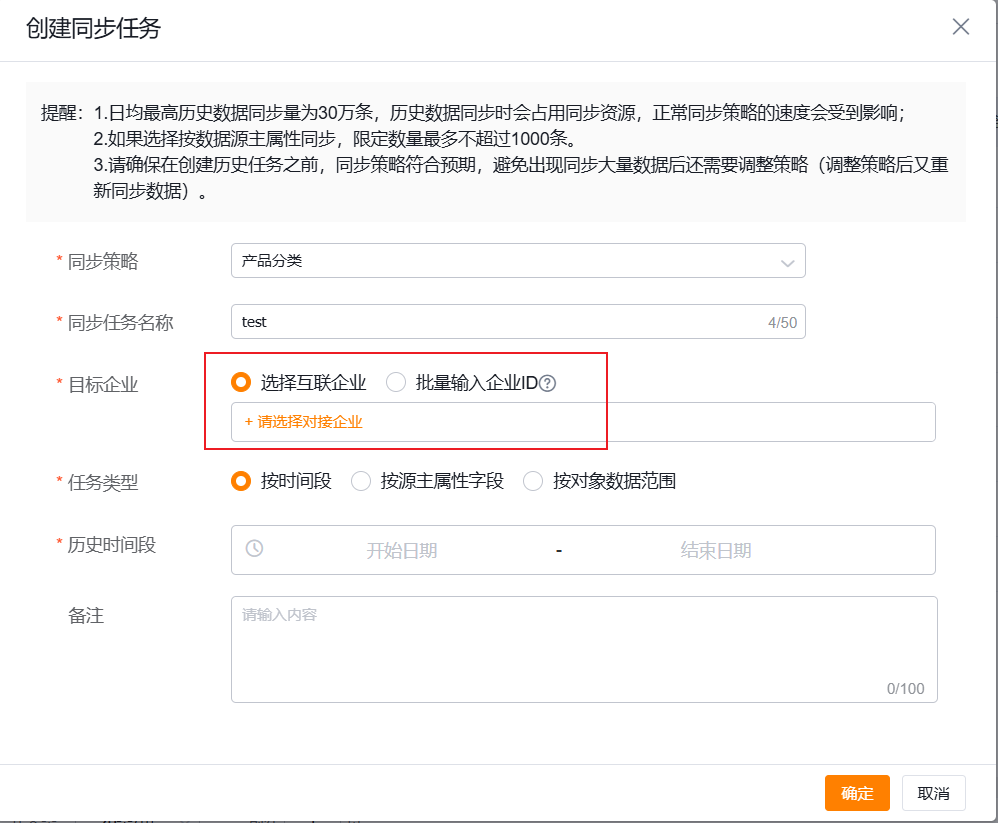This screenshot has width=998, height=823.
Task: Choose 按源主属性字段 as task type
Action: point(359,481)
